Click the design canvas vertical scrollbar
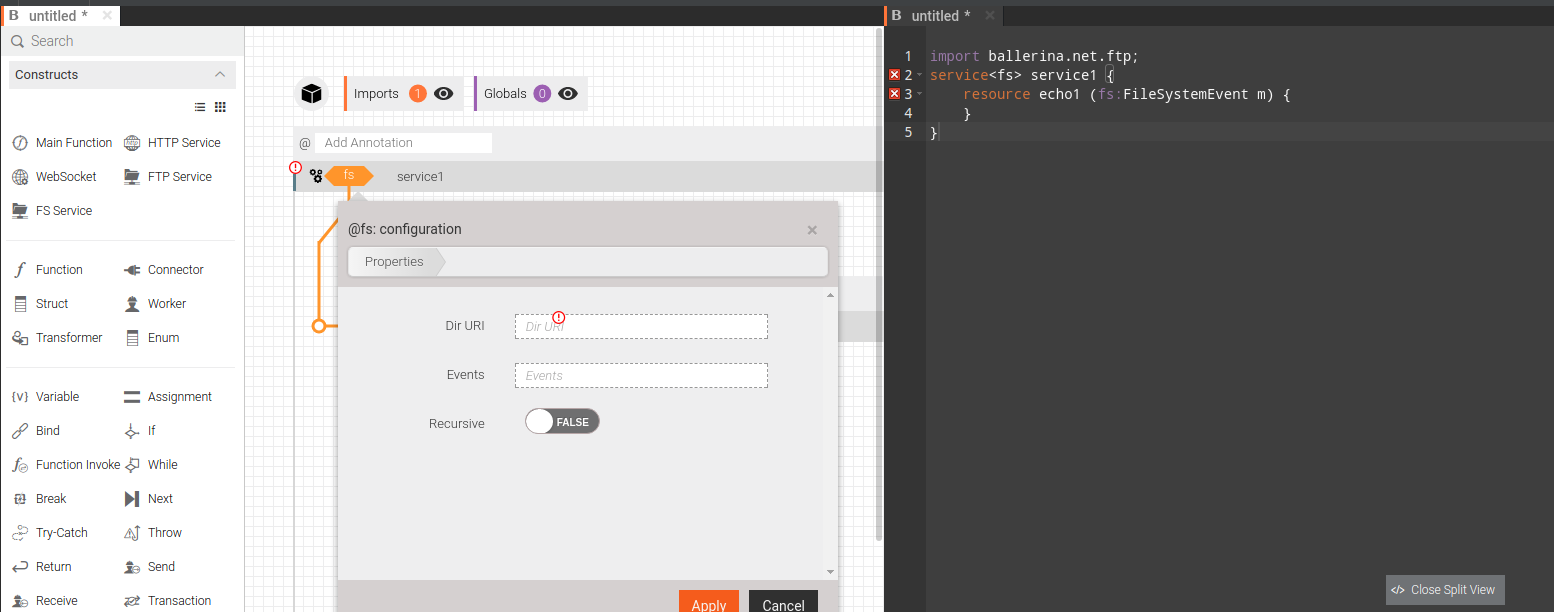 tap(879, 285)
